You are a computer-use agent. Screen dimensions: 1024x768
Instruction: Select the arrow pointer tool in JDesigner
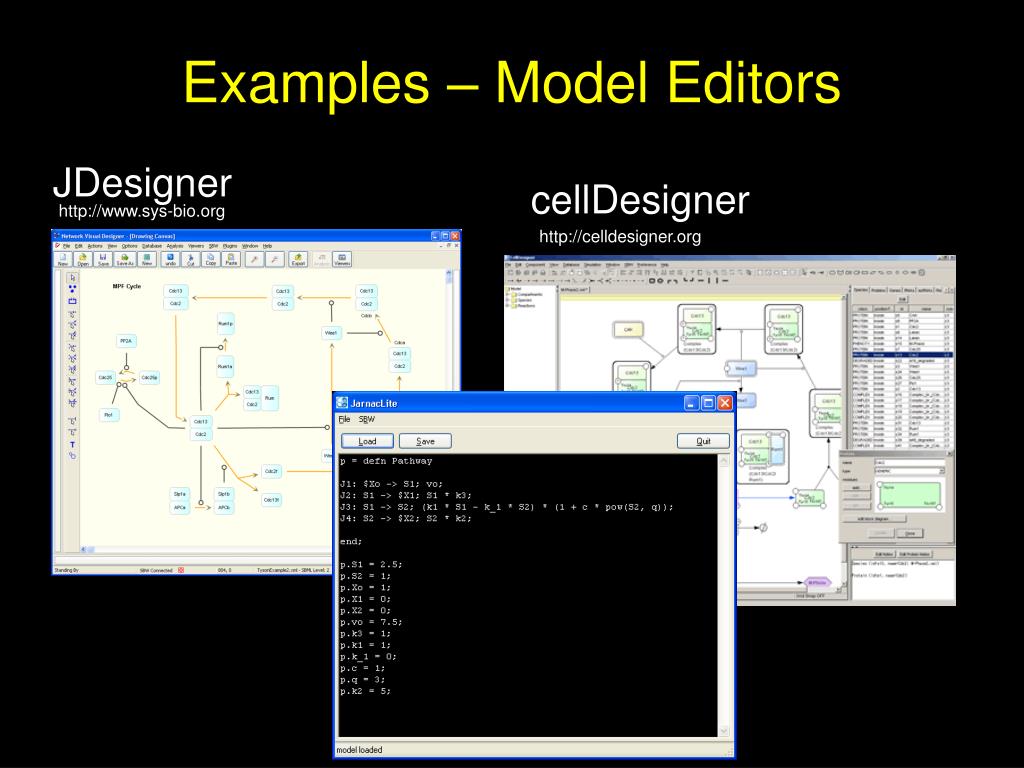(x=72, y=278)
